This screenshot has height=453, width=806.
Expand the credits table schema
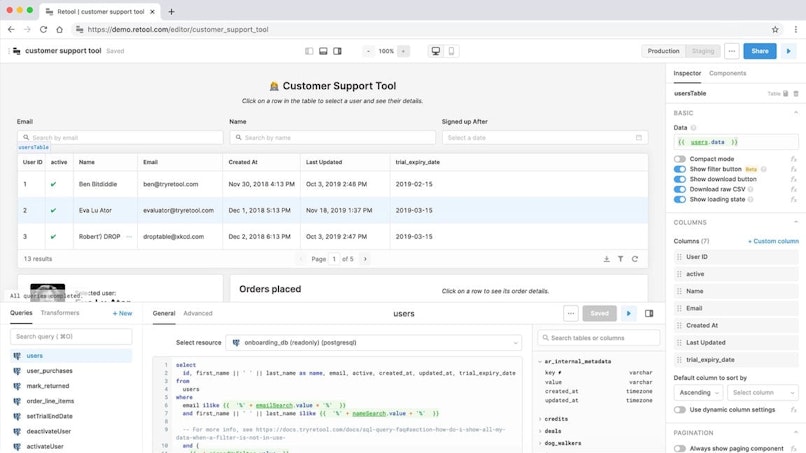point(540,419)
